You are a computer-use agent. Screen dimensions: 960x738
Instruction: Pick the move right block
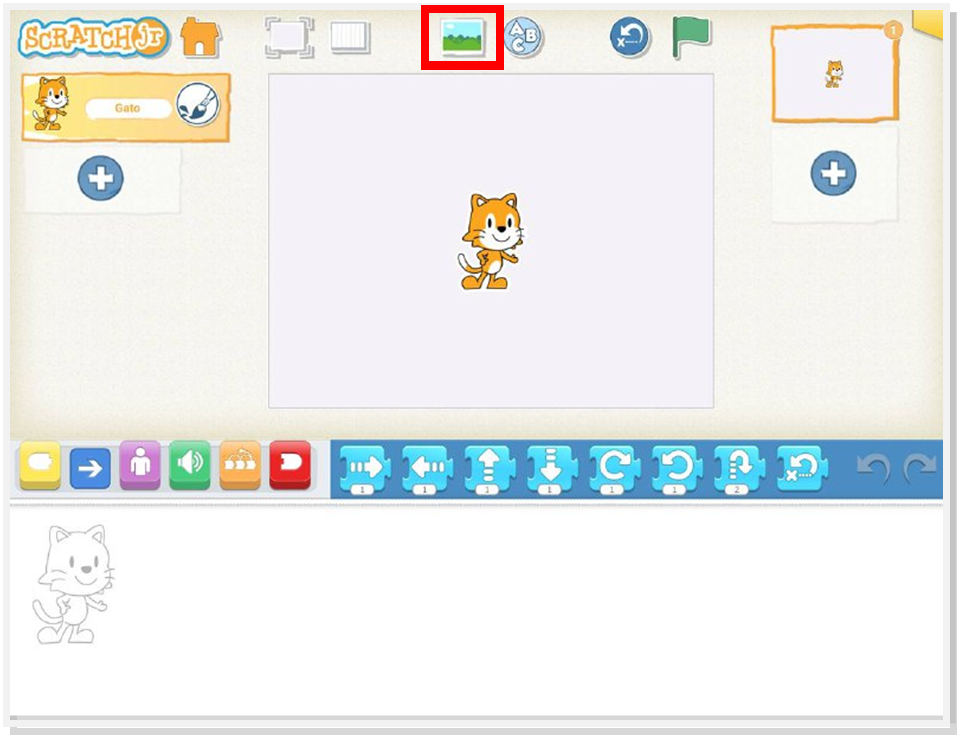pos(365,469)
